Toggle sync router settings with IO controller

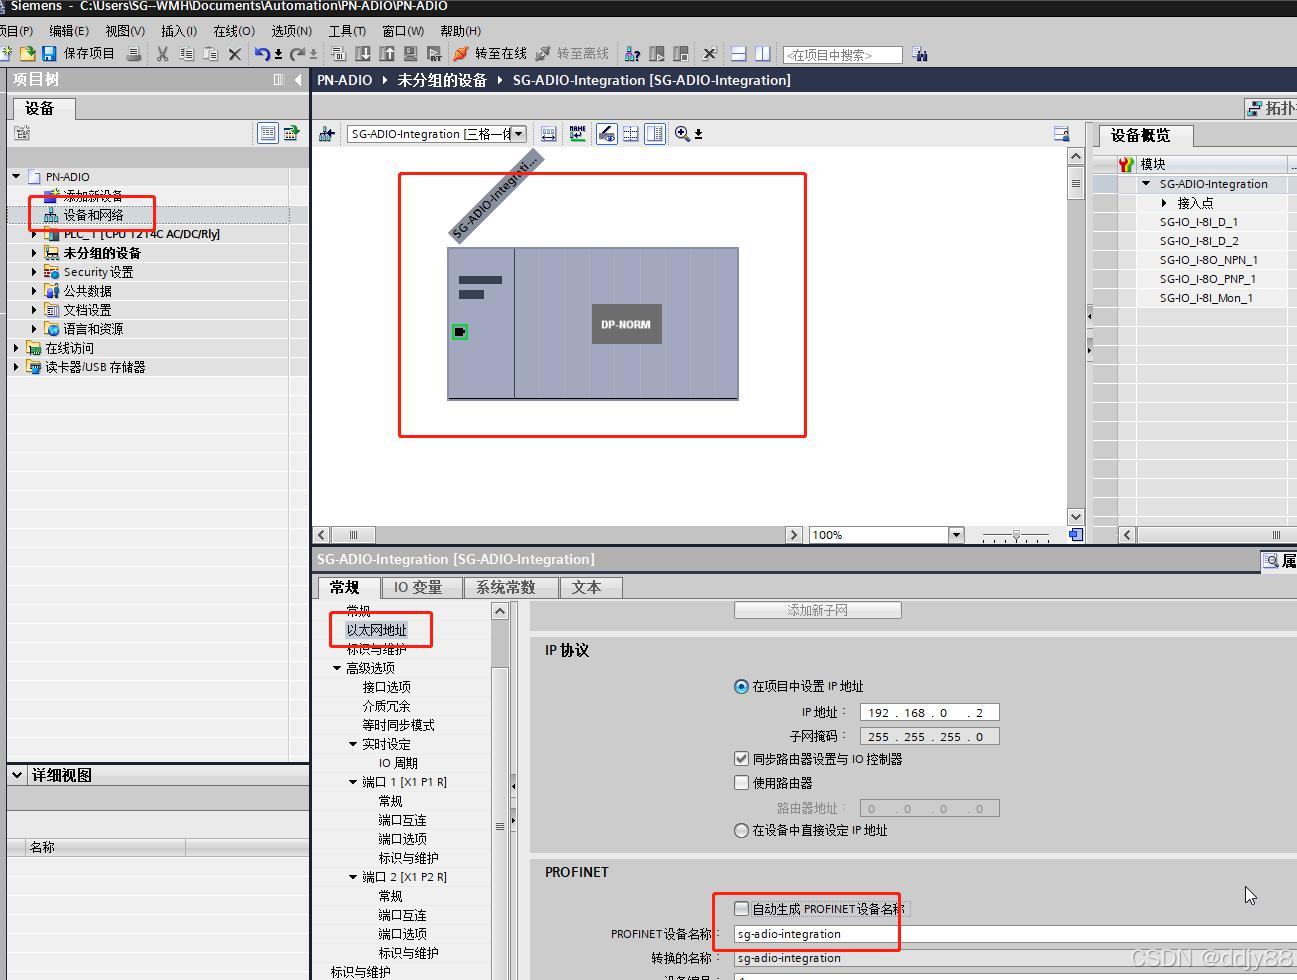click(x=741, y=759)
